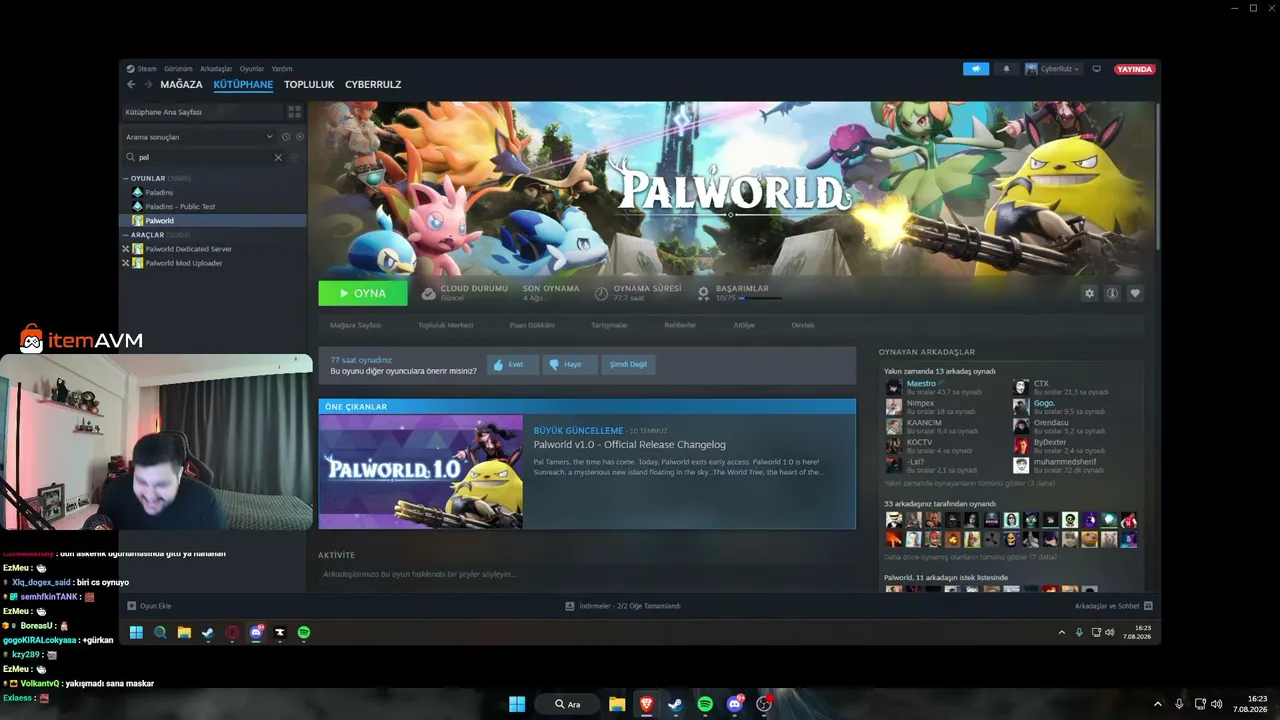Switch Steam to Big Picture mode

(x=1097, y=69)
